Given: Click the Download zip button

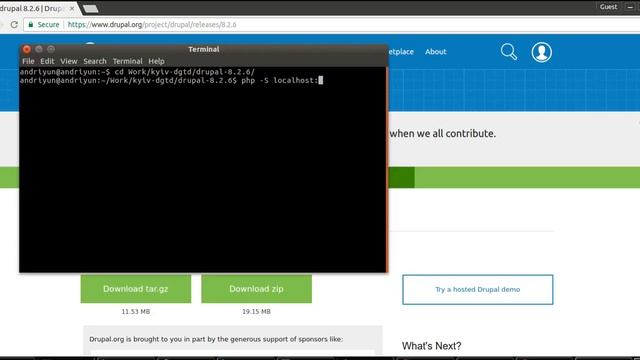Looking at the screenshot, I should tap(256, 289).
